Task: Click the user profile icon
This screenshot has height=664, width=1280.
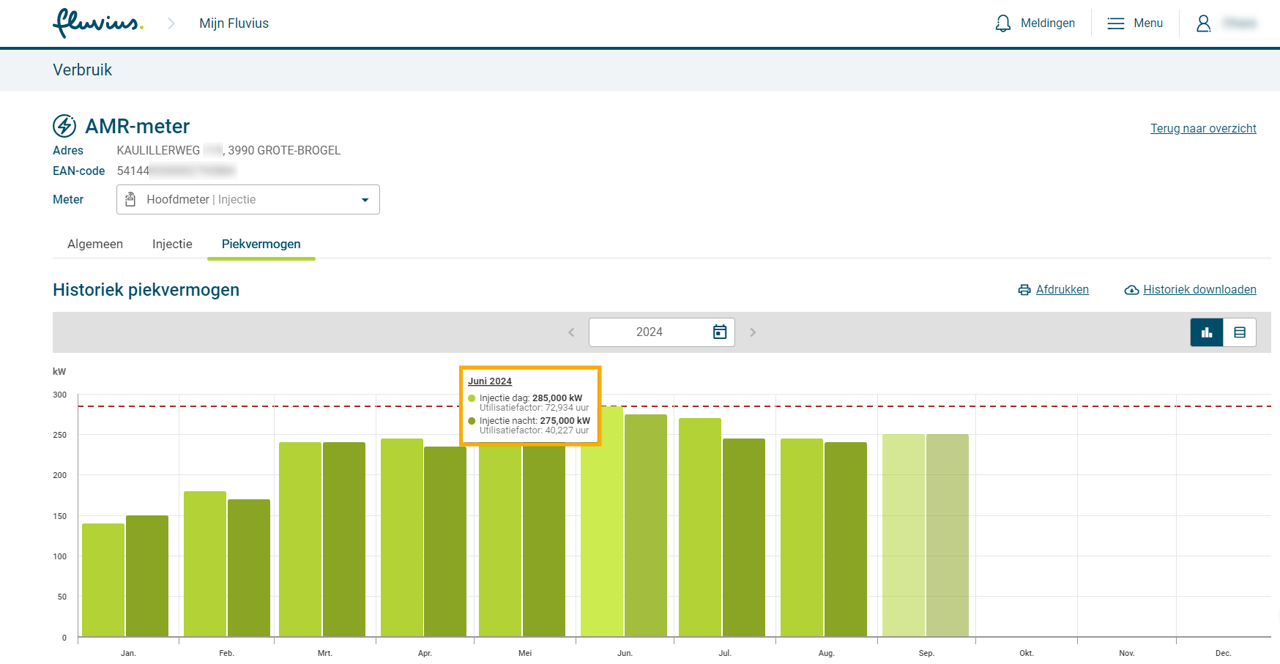Action: tap(1204, 23)
